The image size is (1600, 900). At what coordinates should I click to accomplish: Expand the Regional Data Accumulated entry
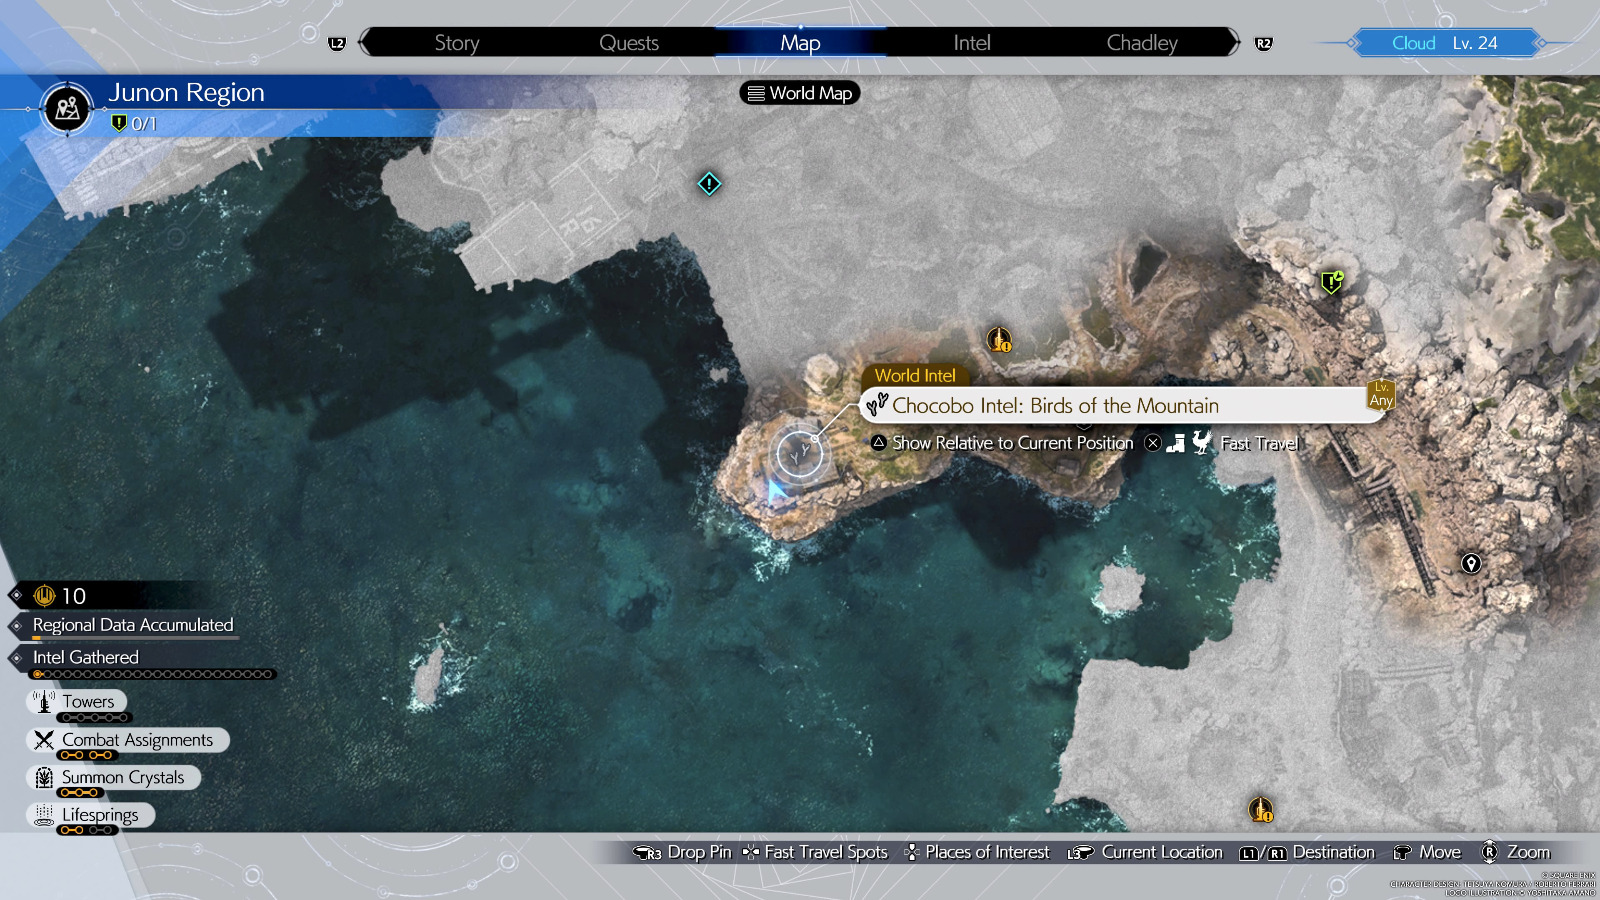click(132, 625)
